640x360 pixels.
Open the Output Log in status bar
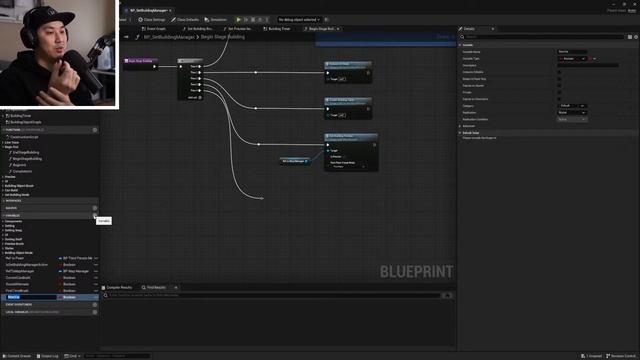[x=48, y=356]
